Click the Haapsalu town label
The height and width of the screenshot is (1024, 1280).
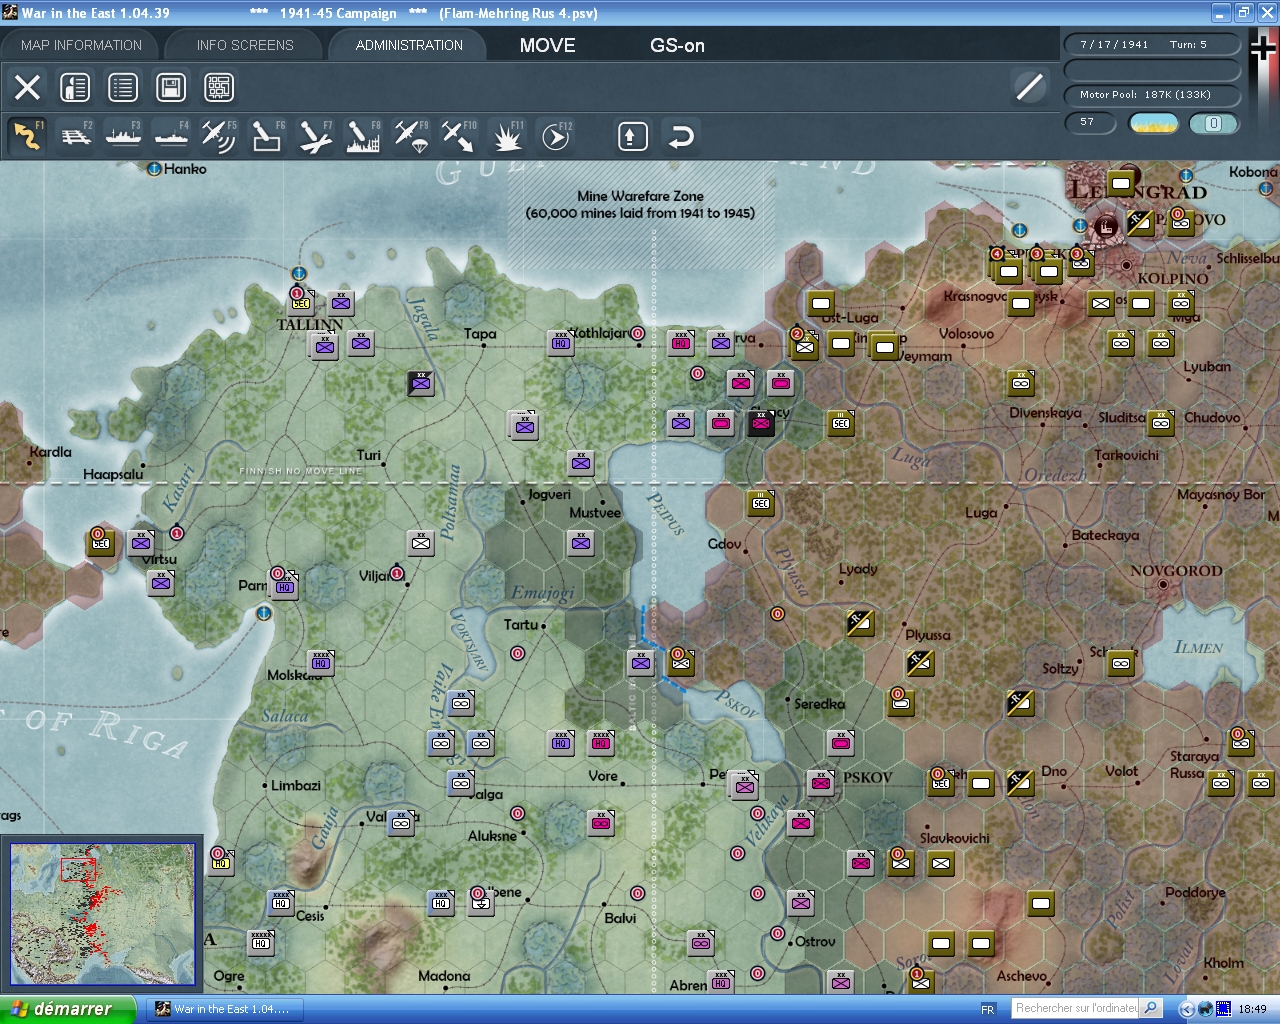113,474
